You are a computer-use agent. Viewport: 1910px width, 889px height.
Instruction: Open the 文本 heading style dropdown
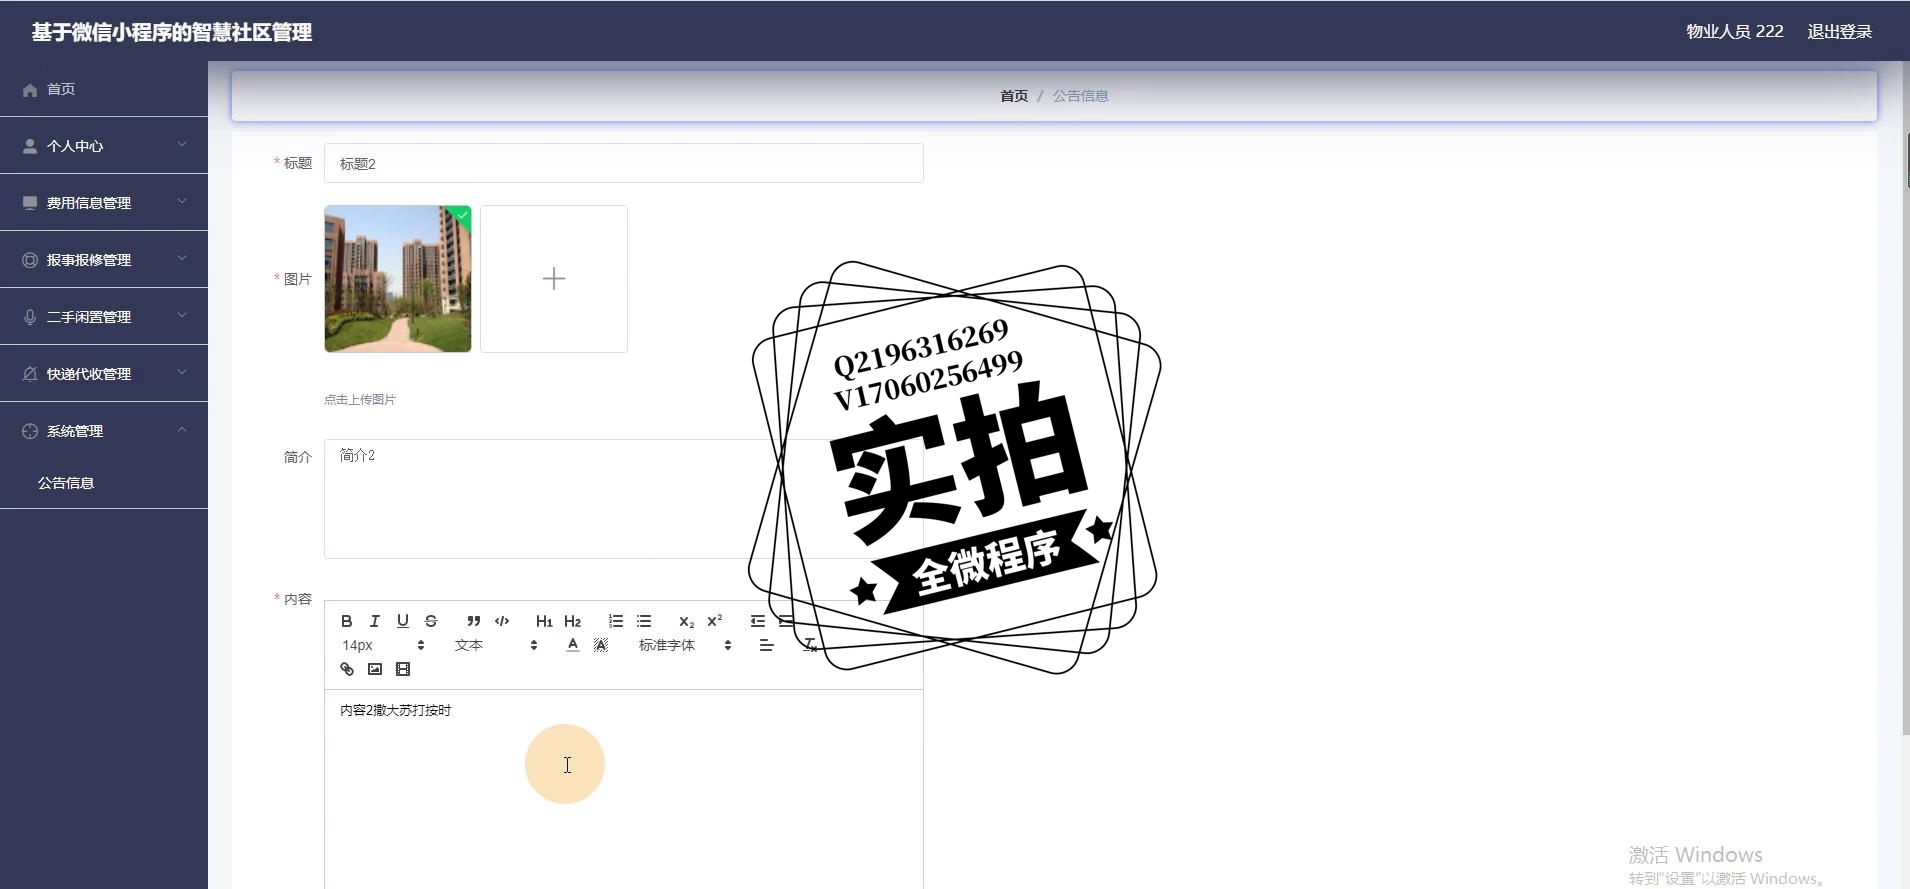(496, 645)
